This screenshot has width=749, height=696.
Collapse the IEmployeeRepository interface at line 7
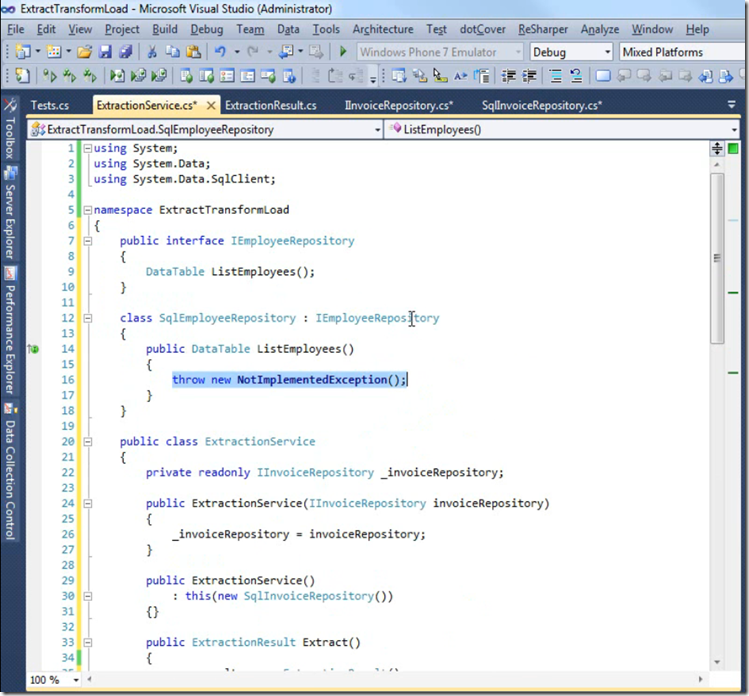pos(87,241)
